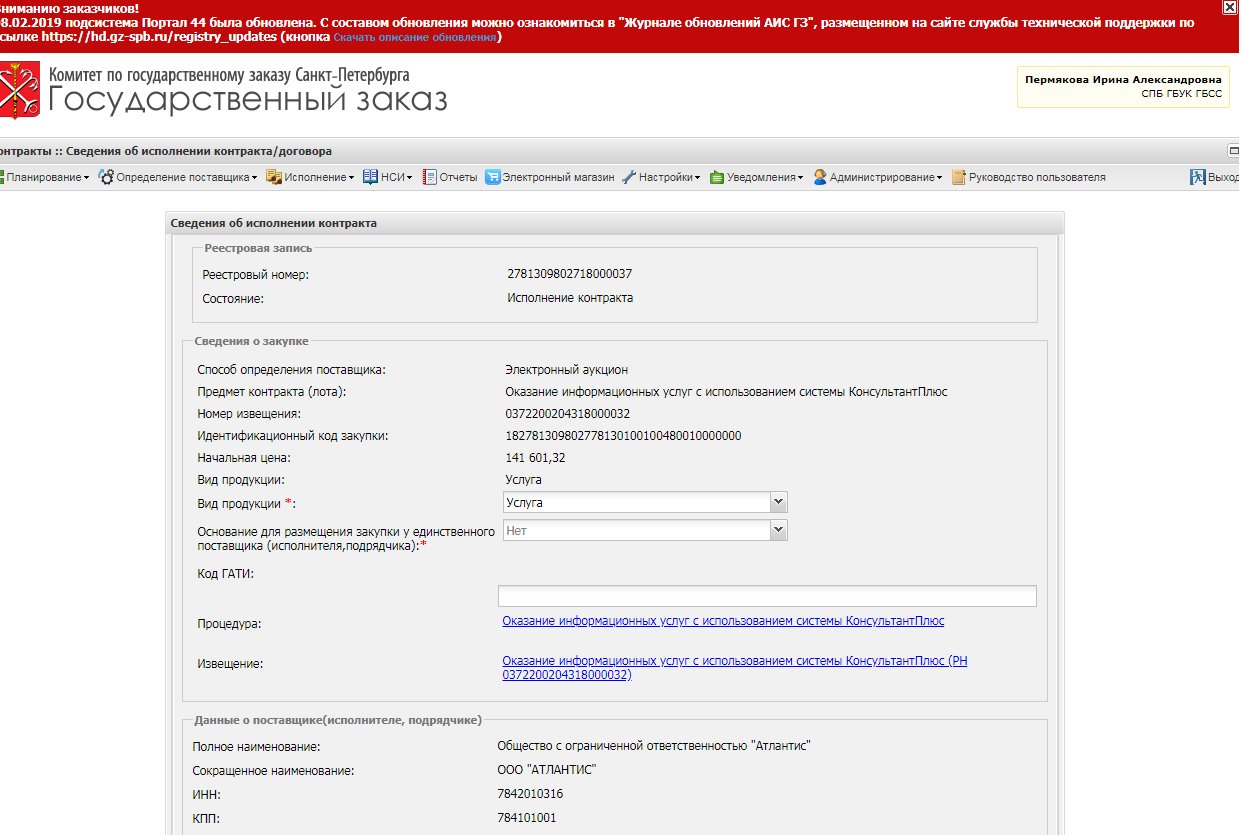Select the short name ООО "АТЛАНТИС"

click(547, 770)
